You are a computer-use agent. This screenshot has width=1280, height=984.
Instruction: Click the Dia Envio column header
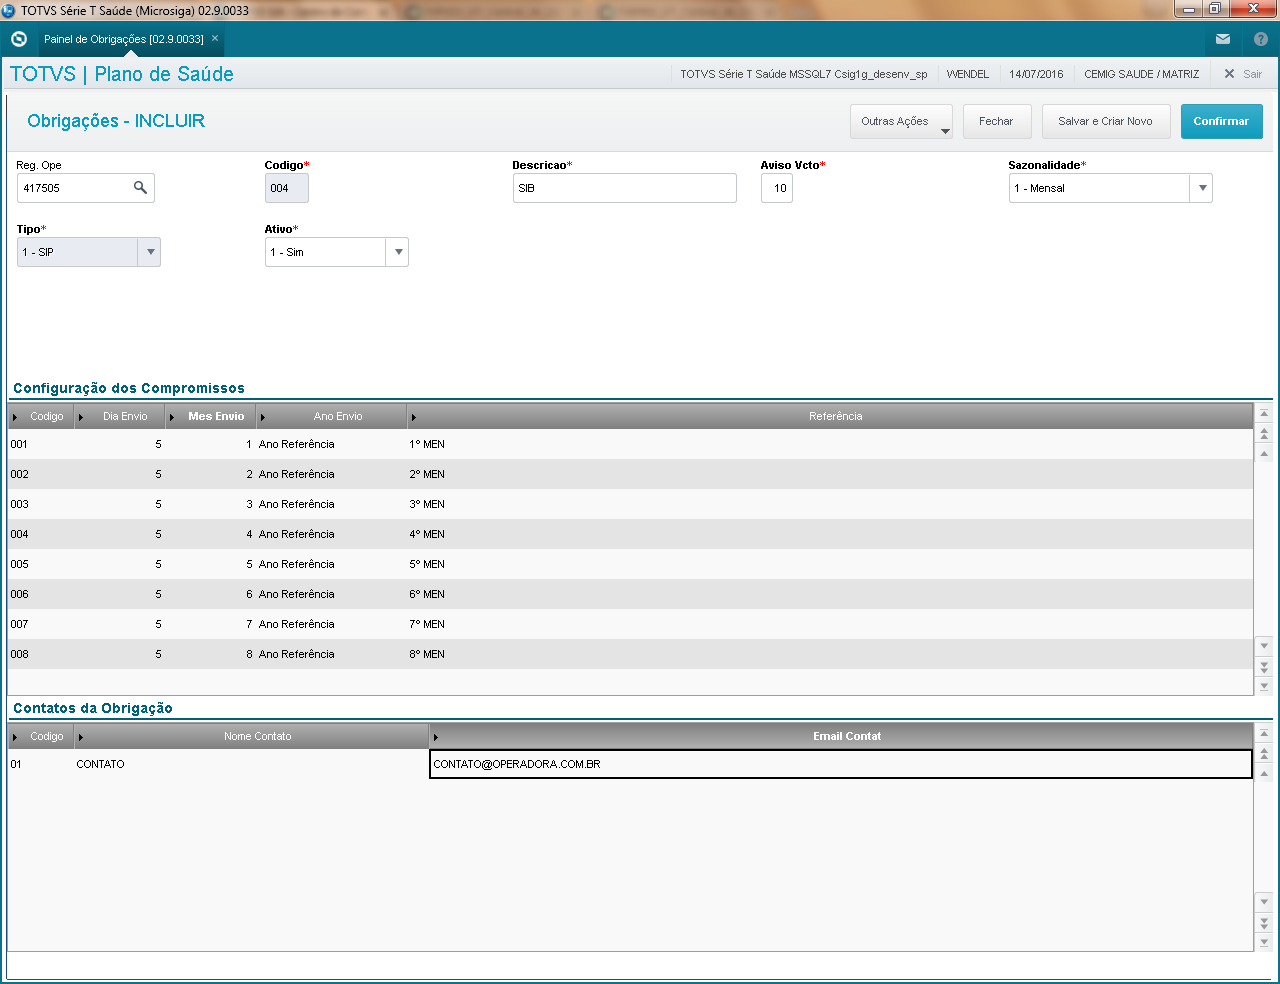[119, 416]
